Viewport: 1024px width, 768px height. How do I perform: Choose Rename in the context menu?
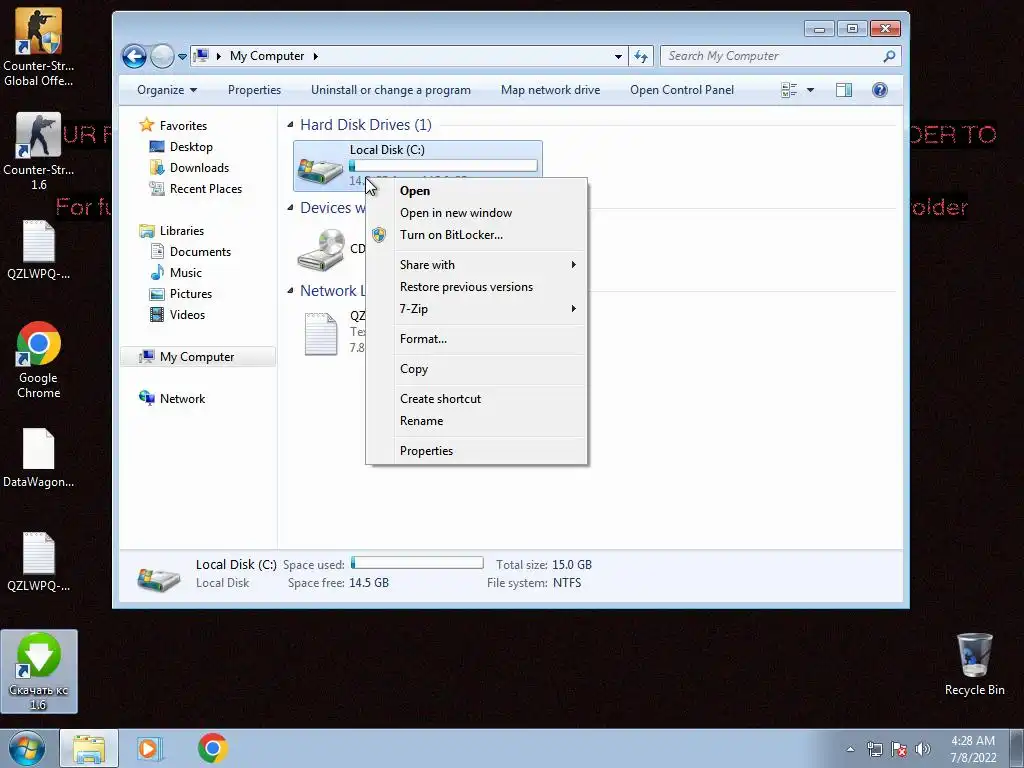tap(477, 421)
